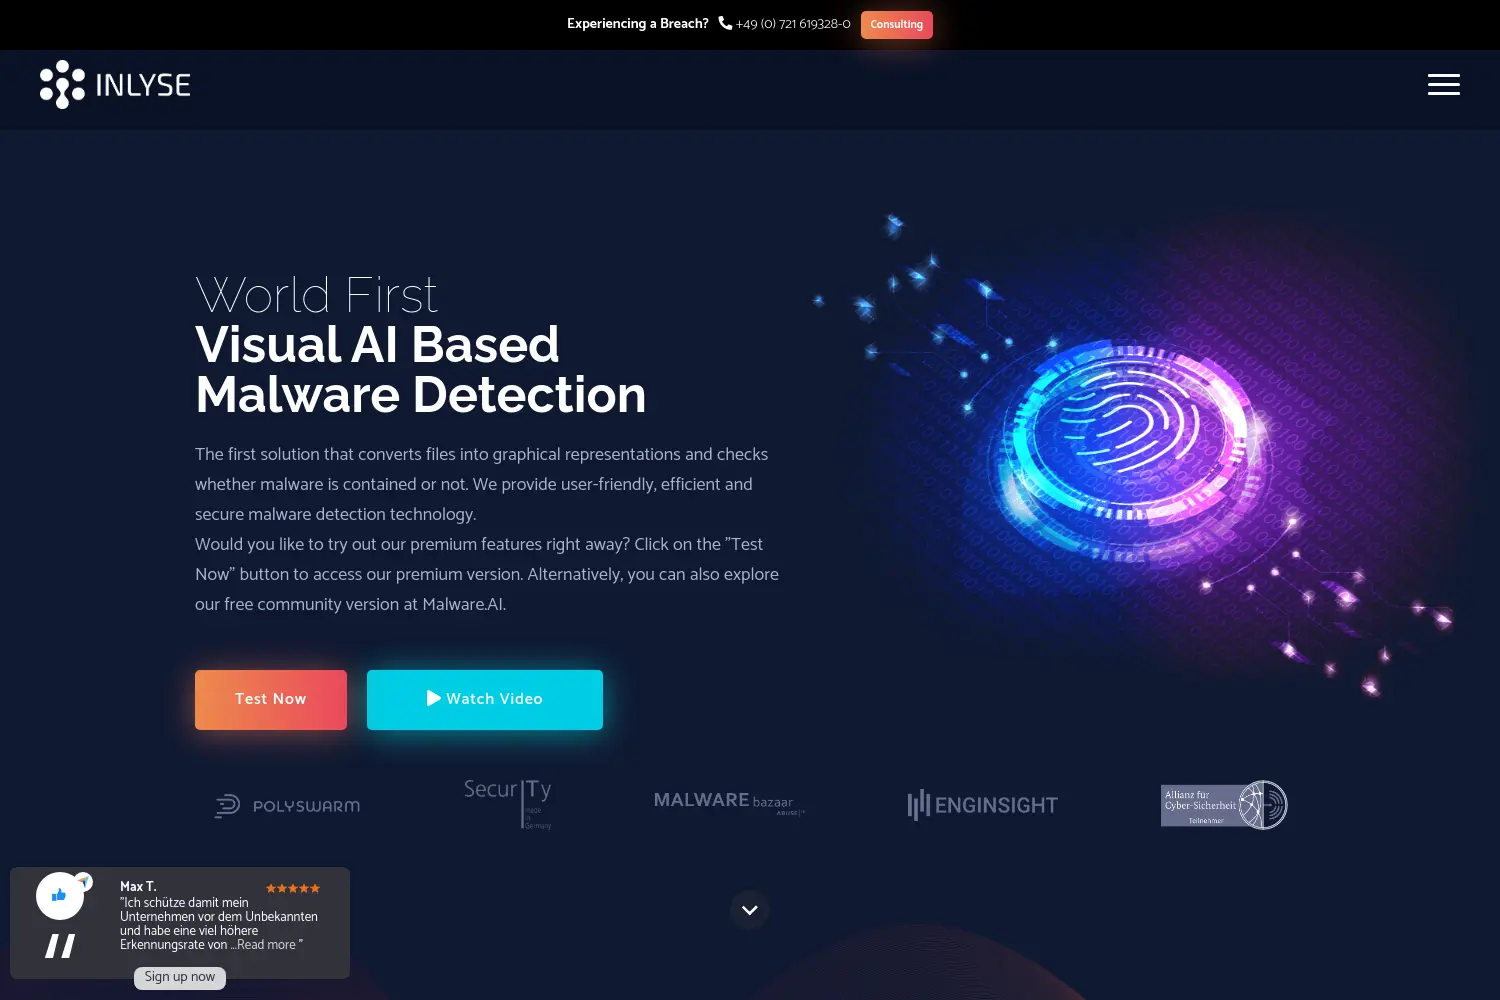Click the INLYSE logo

coord(115,85)
